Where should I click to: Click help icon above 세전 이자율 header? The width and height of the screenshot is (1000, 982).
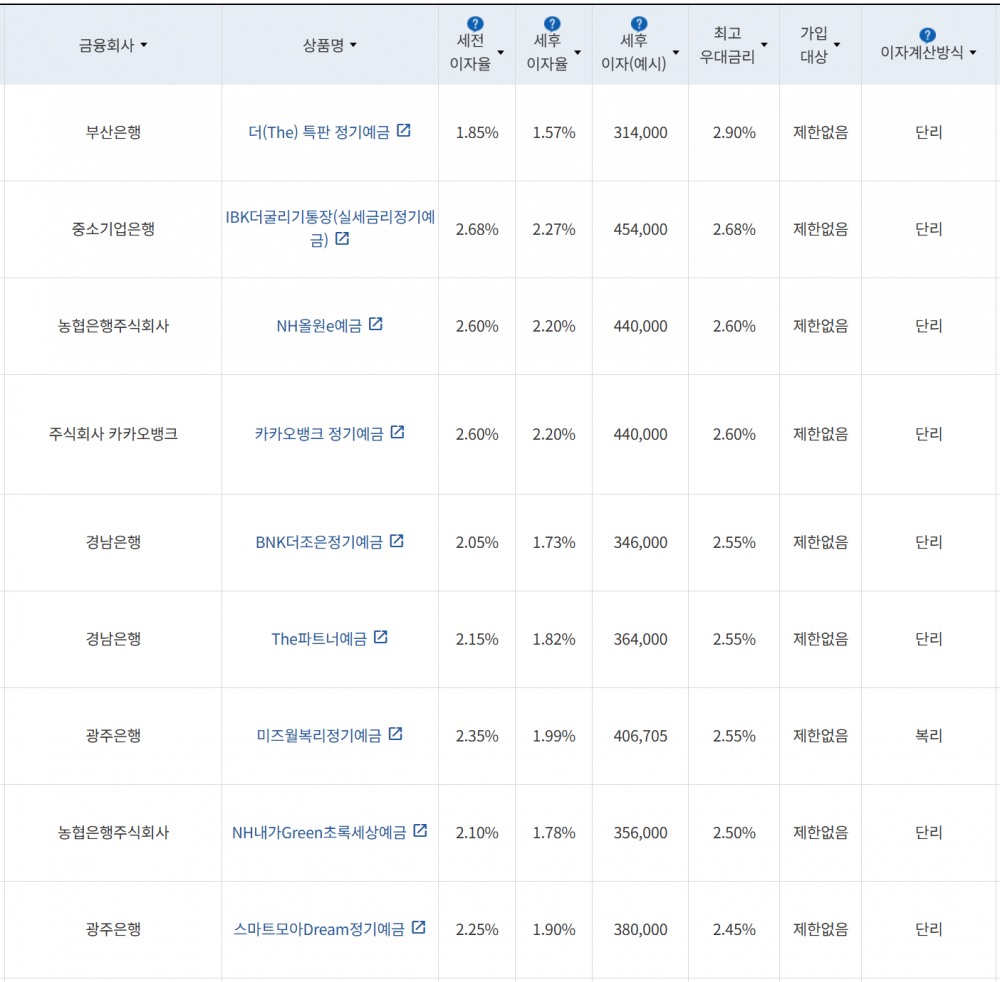(x=476, y=24)
